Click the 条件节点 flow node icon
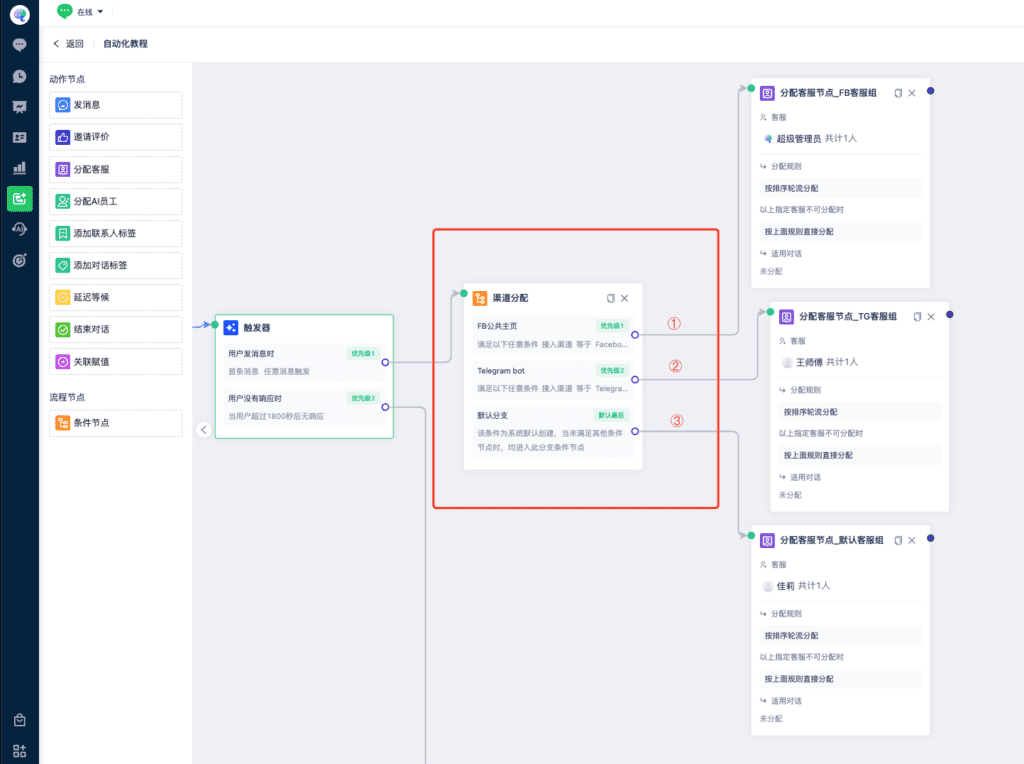Image resolution: width=1024 pixels, height=764 pixels. click(x=63, y=422)
